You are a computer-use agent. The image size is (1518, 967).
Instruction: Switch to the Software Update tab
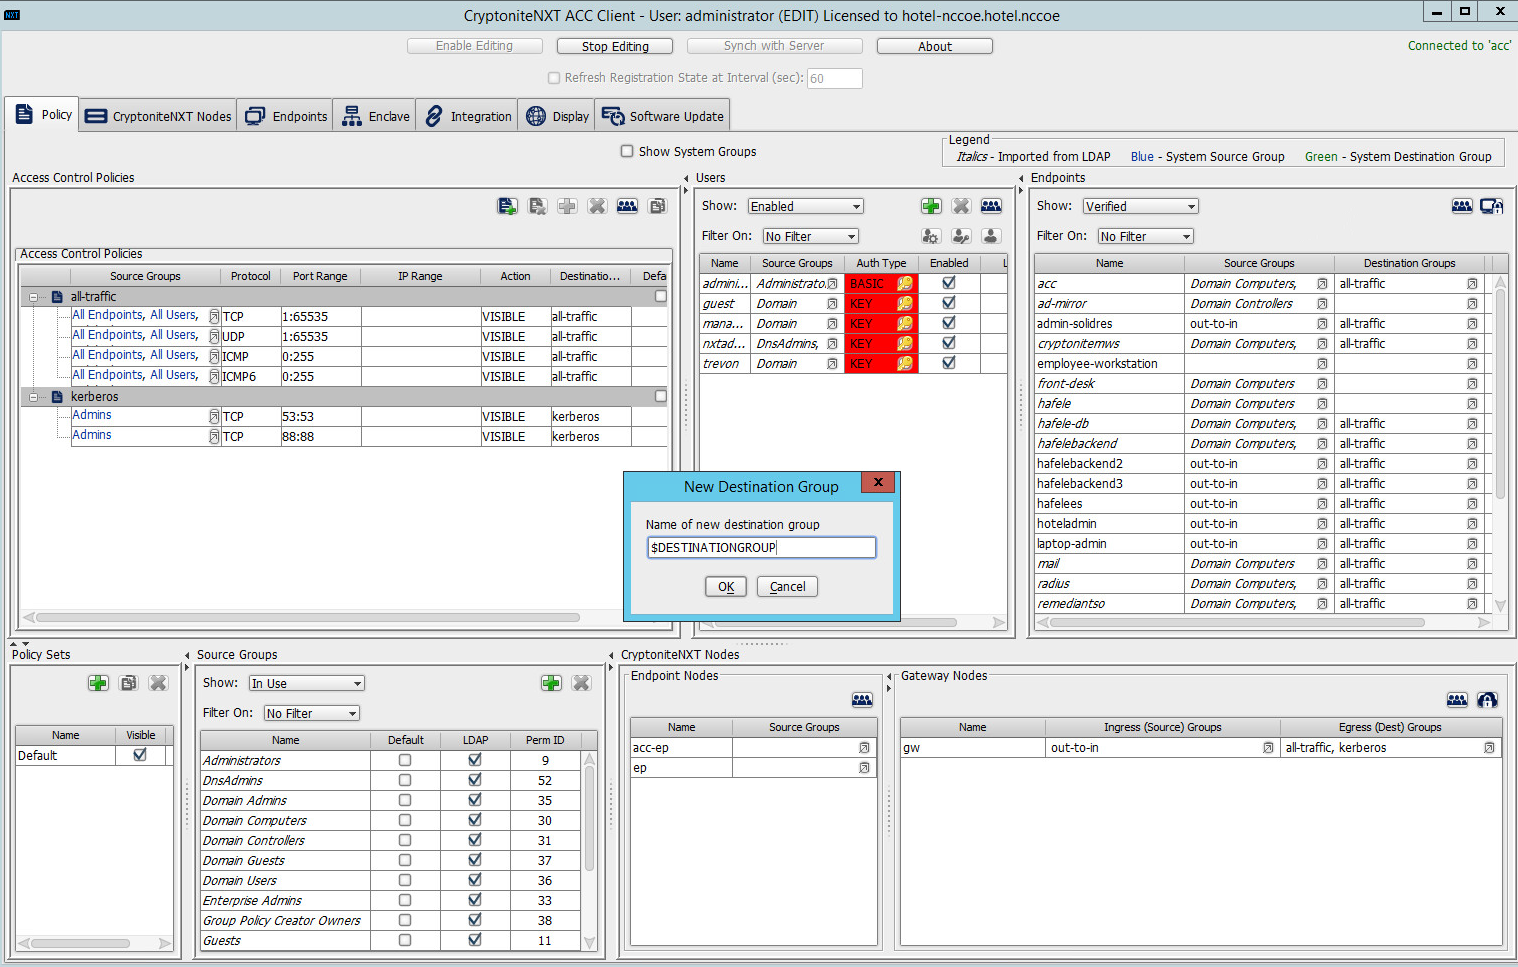(662, 116)
